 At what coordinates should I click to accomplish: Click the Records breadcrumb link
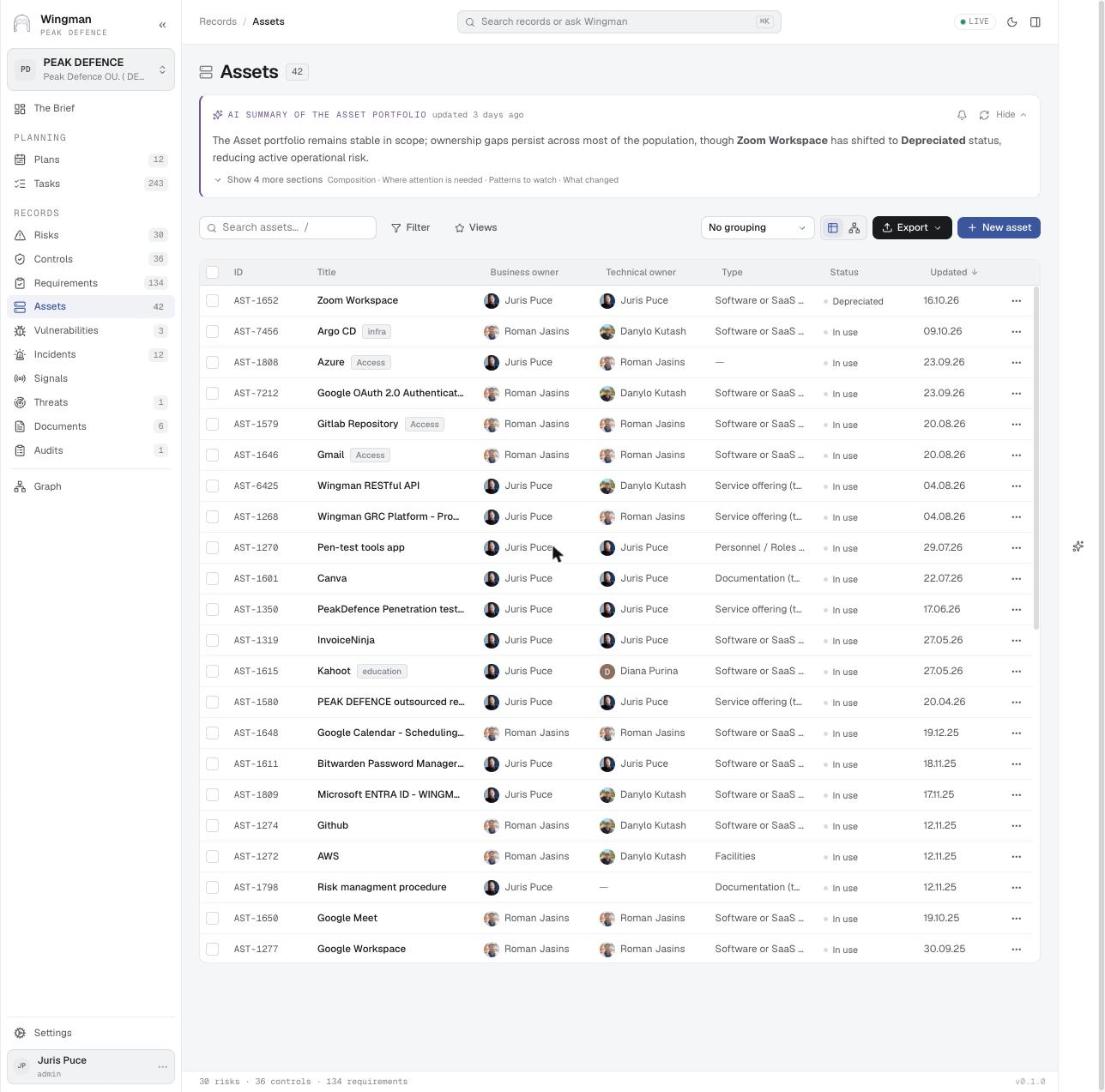pos(218,22)
